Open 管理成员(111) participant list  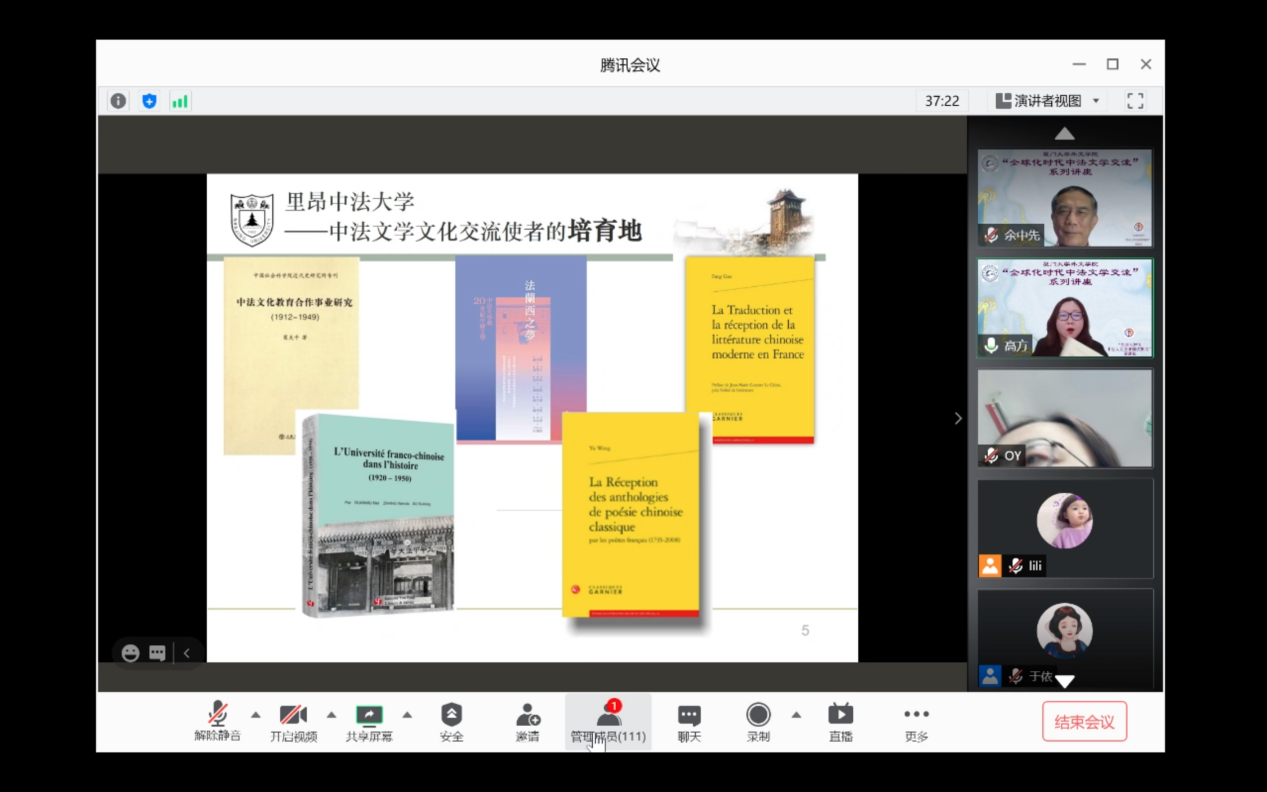(x=608, y=722)
